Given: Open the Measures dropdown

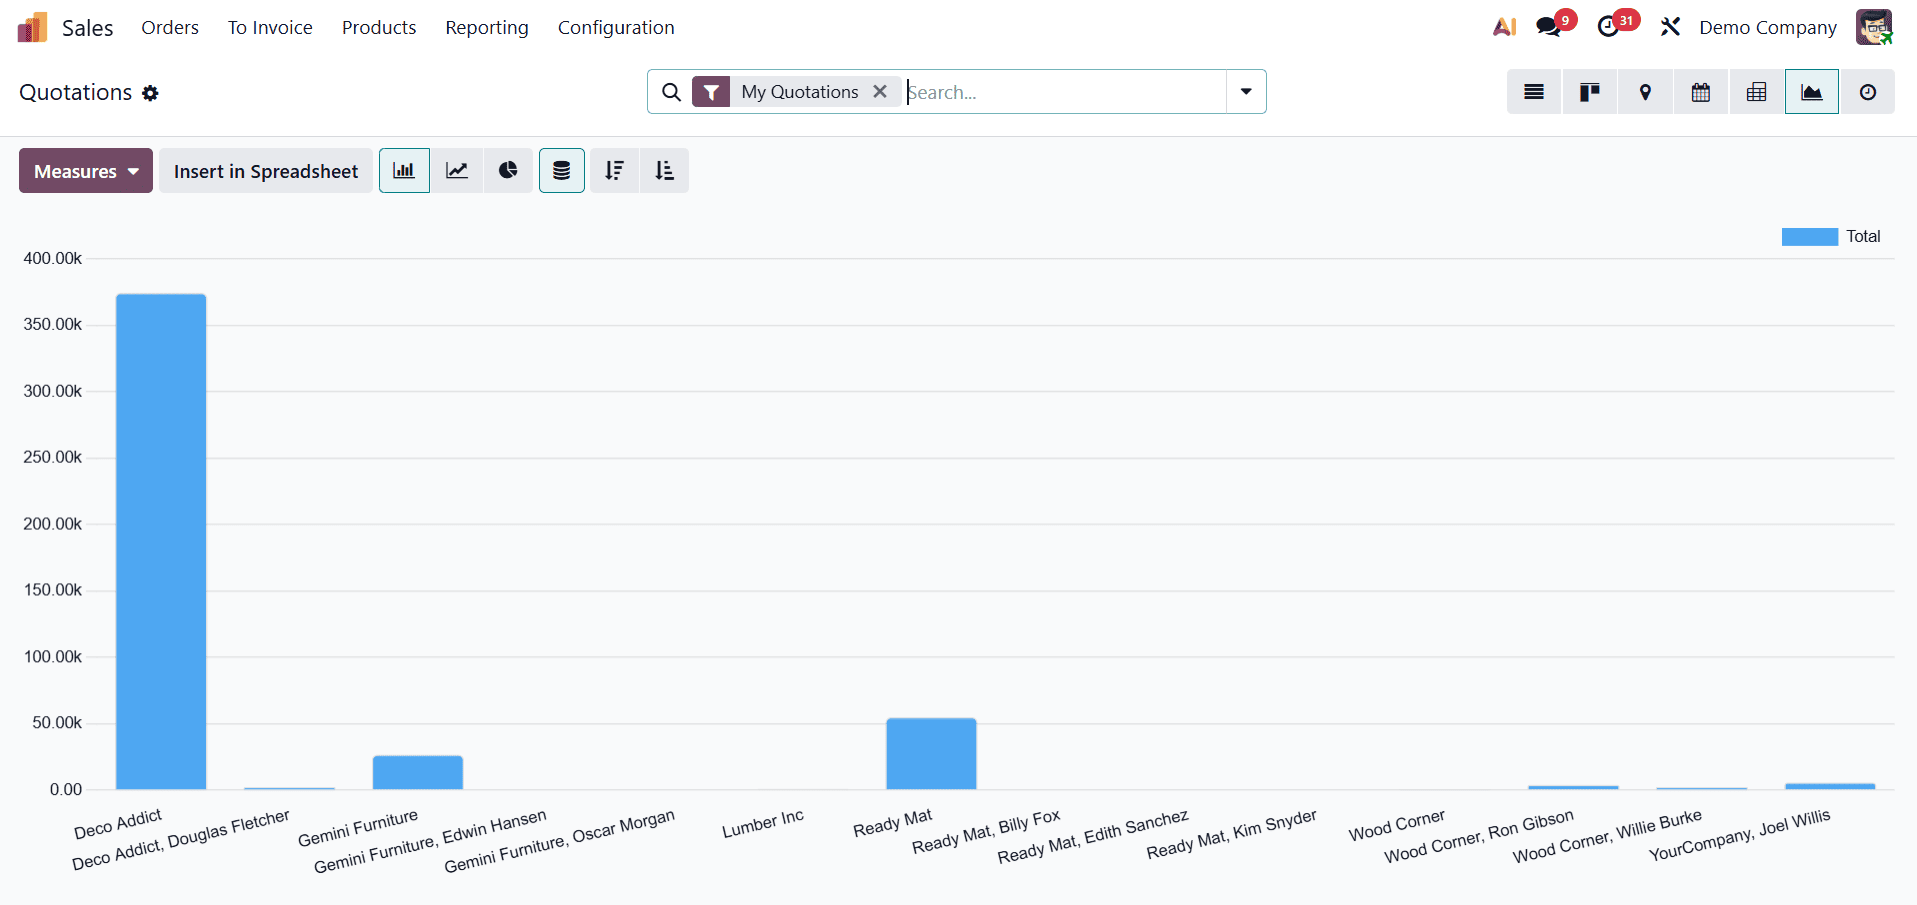Looking at the screenshot, I should coord(85,170).
